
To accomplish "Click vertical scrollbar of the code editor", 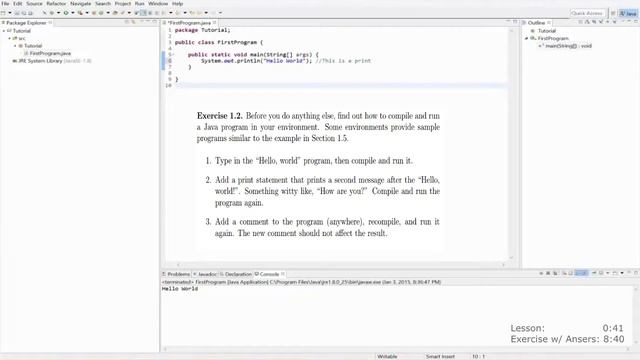I will click(511, 143).
